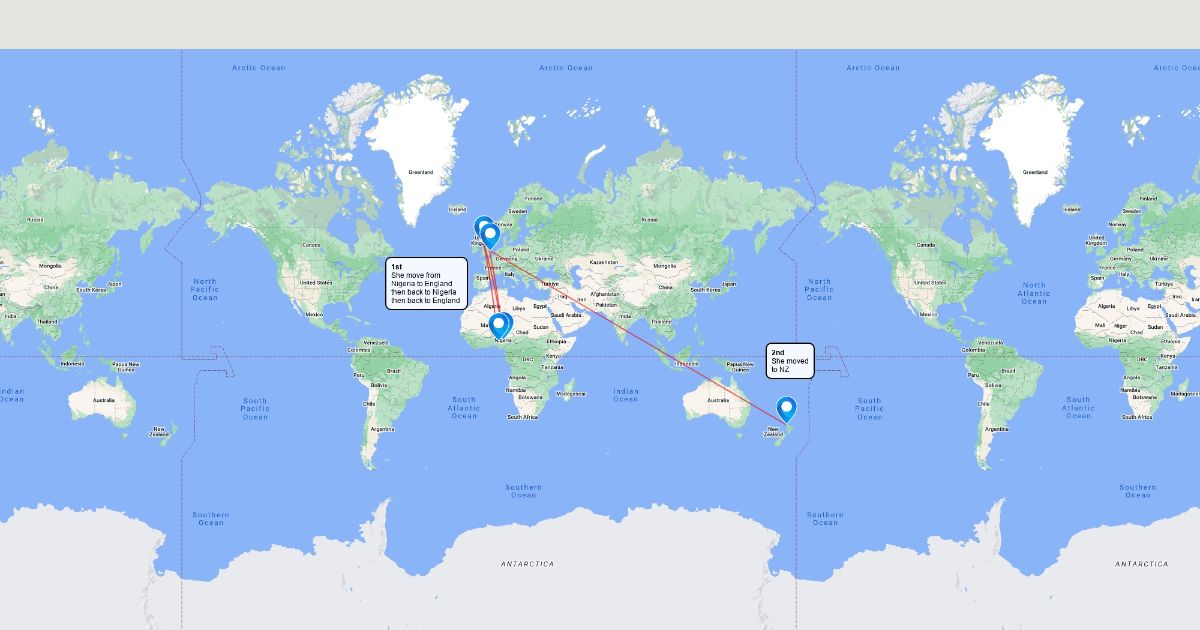This screenshot has height=630, width=1200.
Task: Click the front map pin over England
Action: tap(491, 236)
